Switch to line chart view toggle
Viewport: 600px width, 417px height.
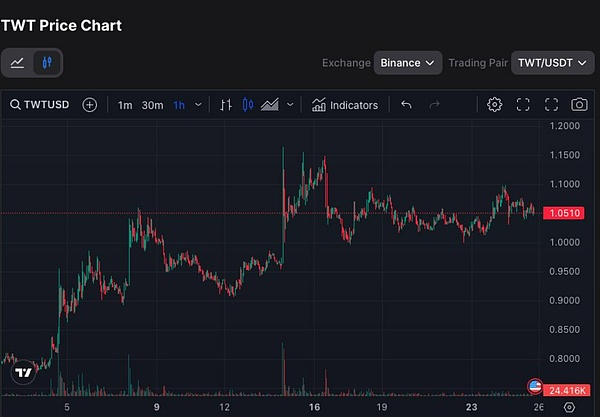pos(17,63)
